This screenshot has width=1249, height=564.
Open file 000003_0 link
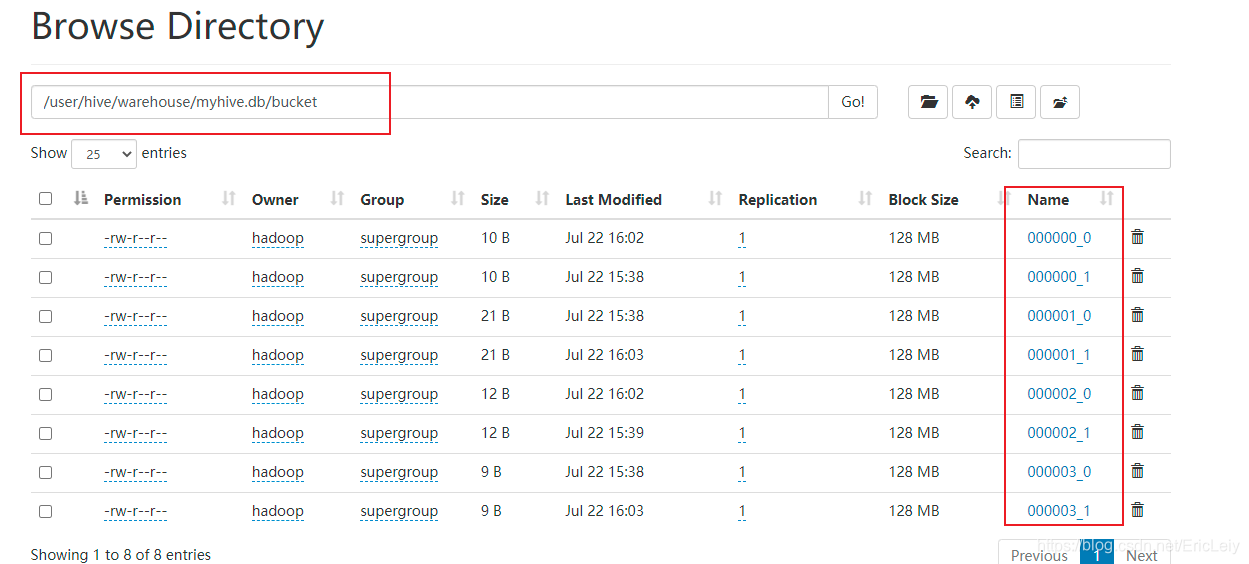point(1059,472)
